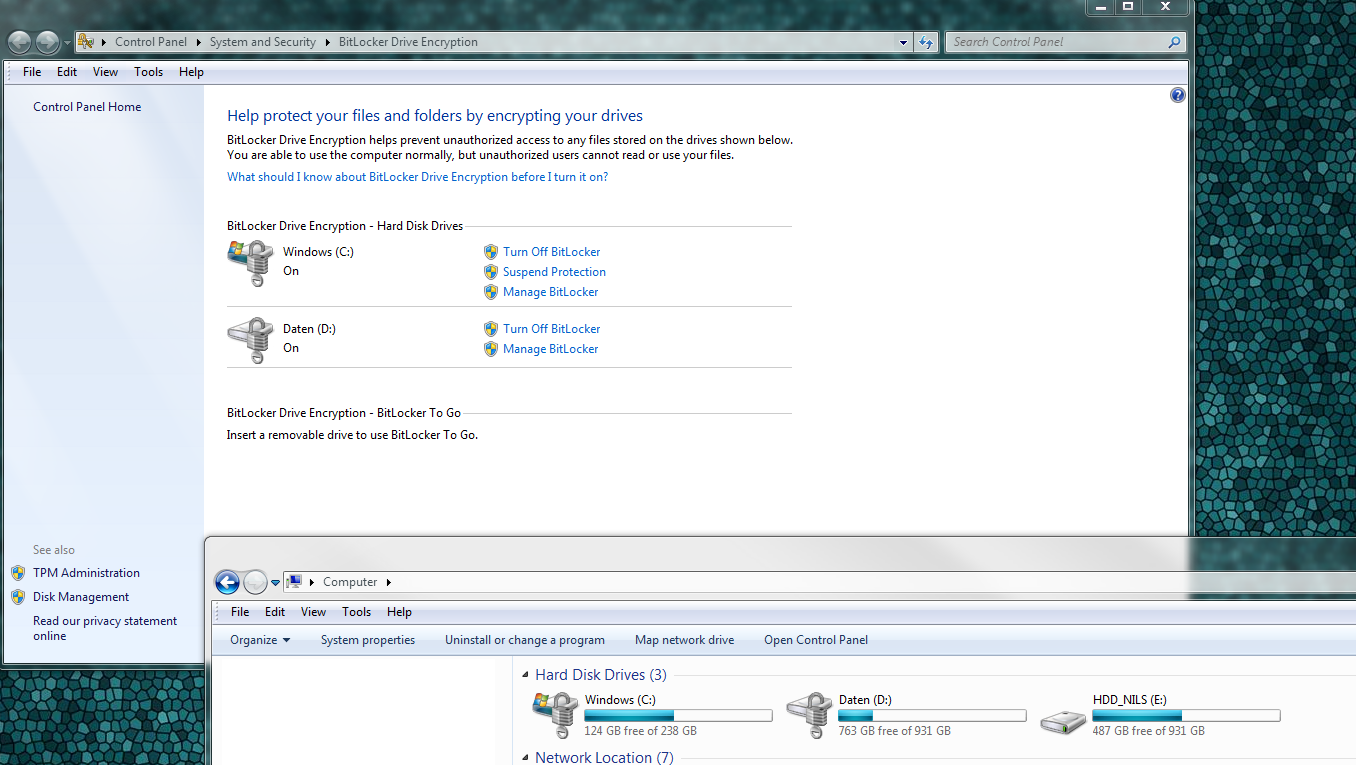
Task: Go to Control Panel Home
Action: click(x=87, y=107)
